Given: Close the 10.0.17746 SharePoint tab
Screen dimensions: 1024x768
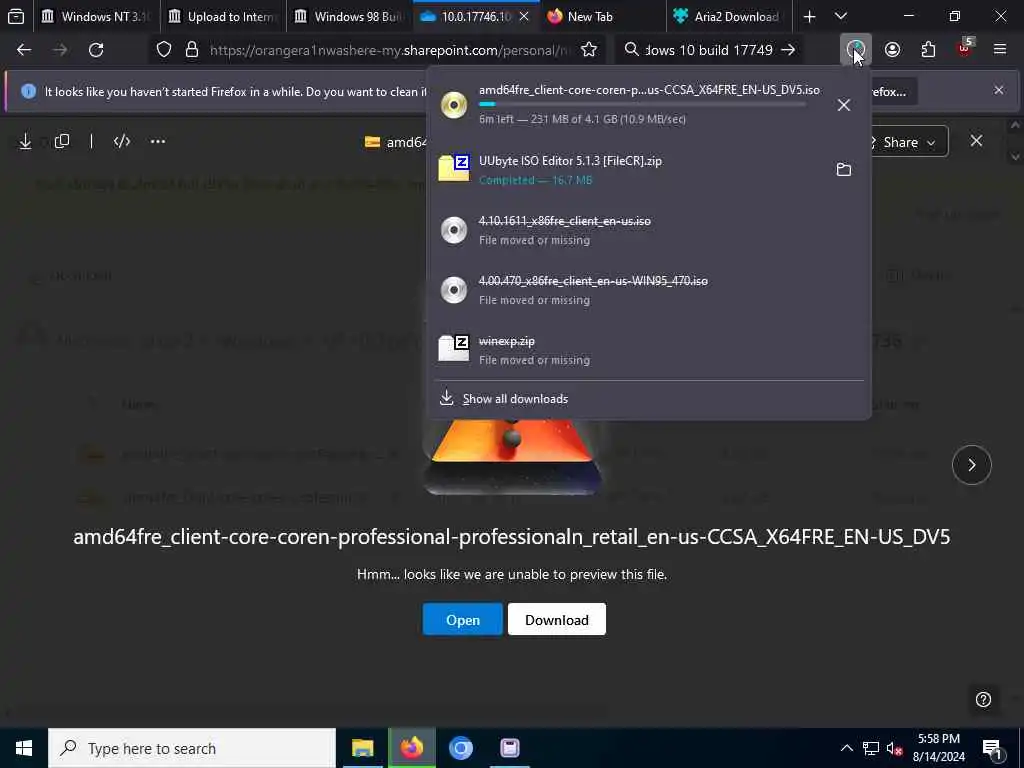Looking at the screenshot, I should click(524, 16).
